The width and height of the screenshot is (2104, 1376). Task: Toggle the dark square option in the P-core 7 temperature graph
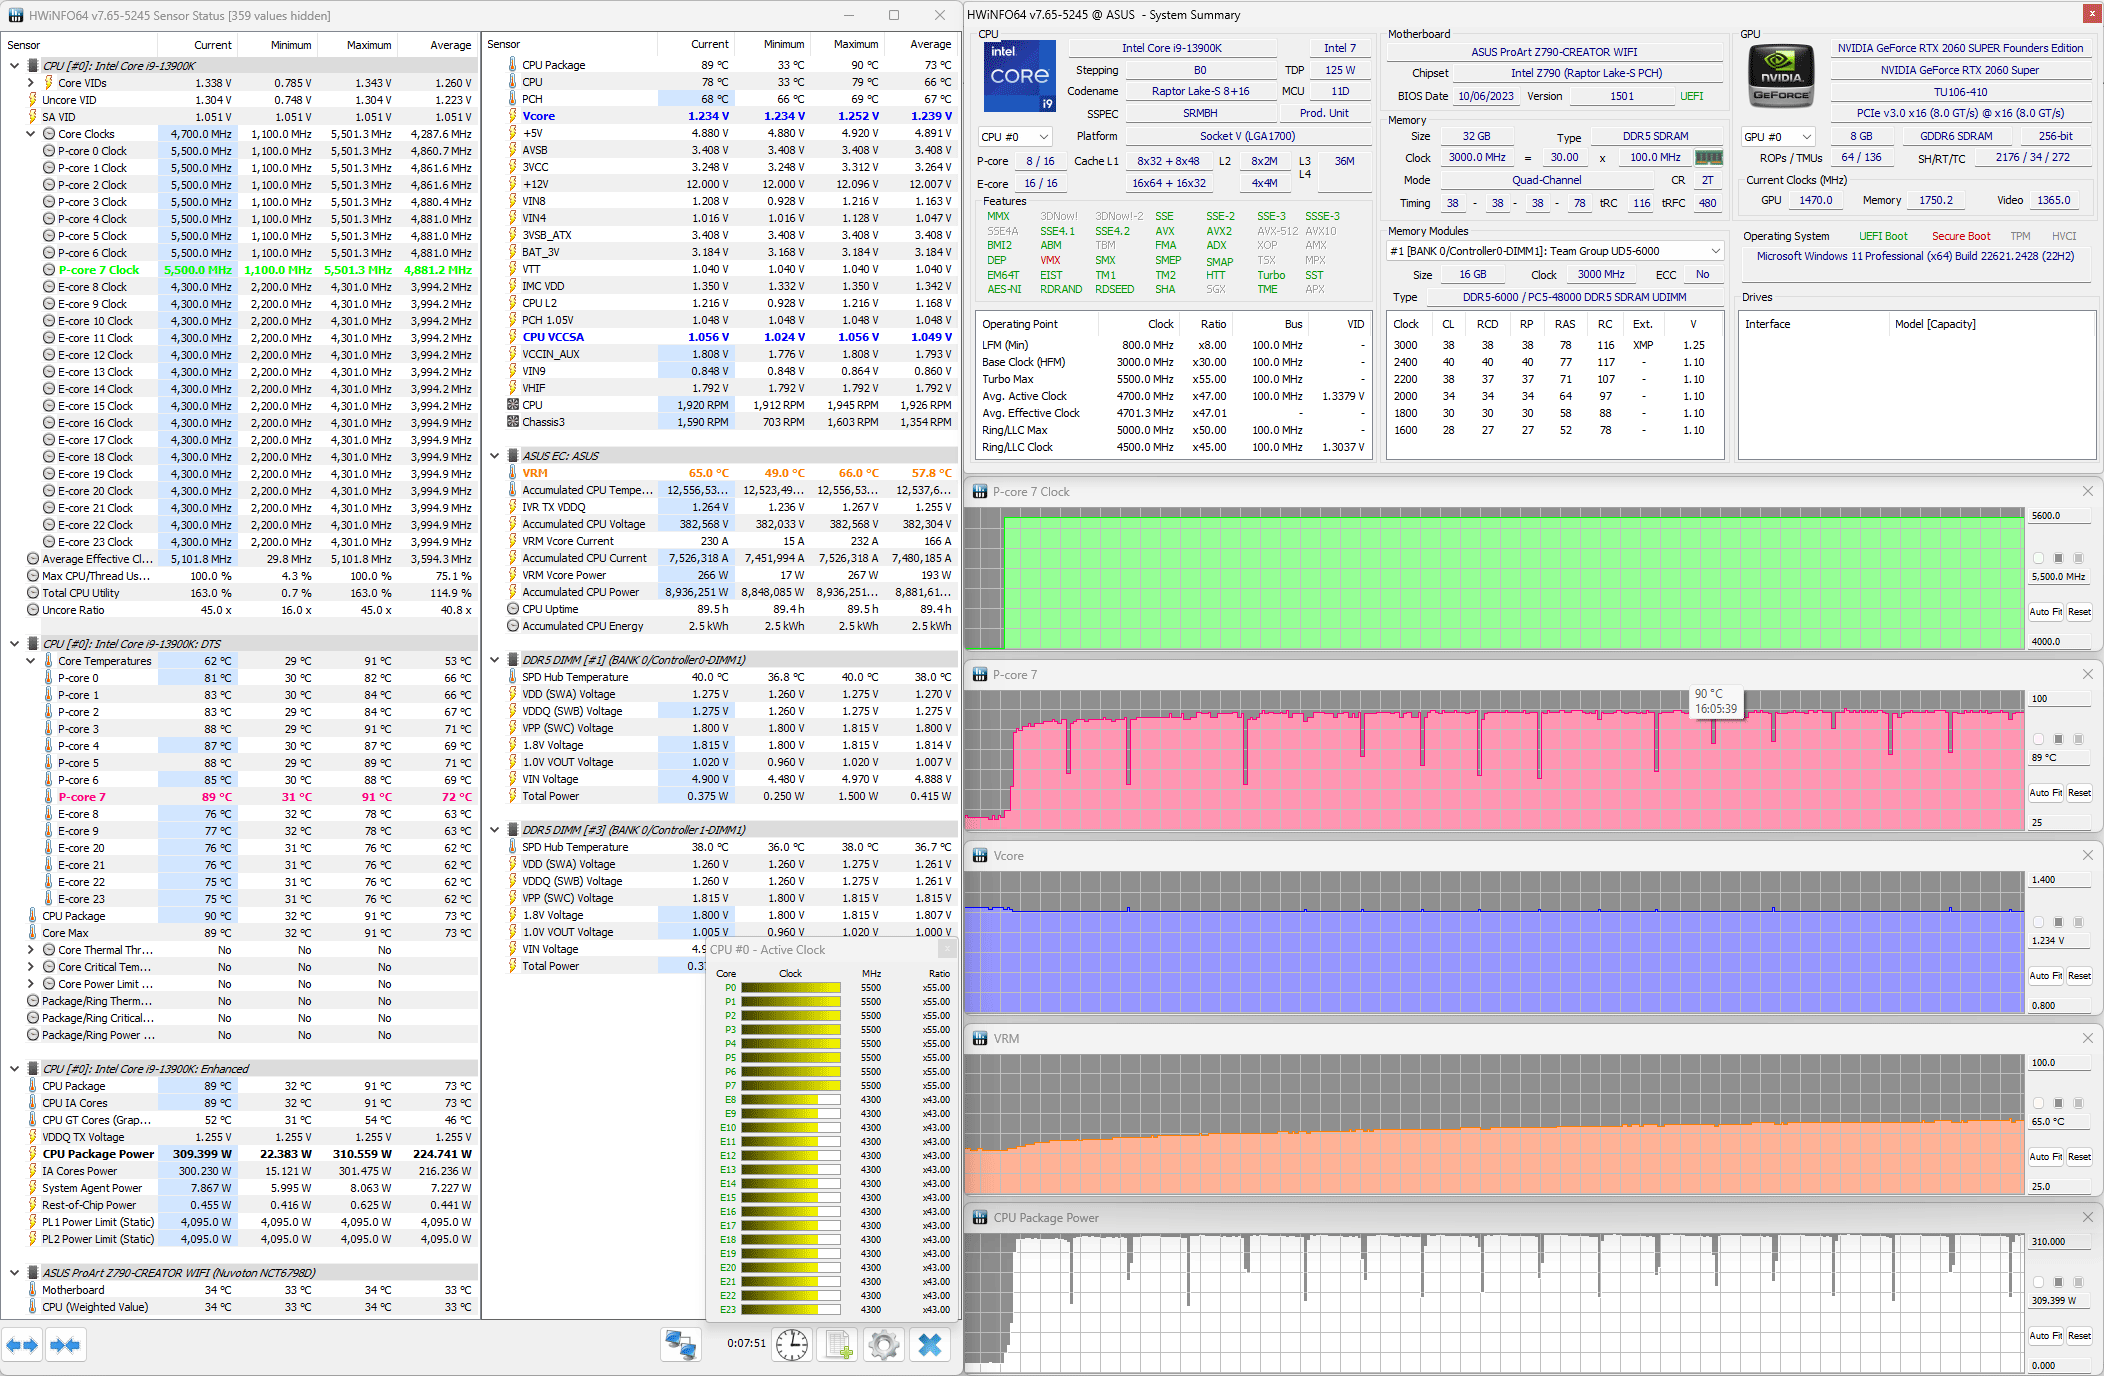tap(2058, 739)
